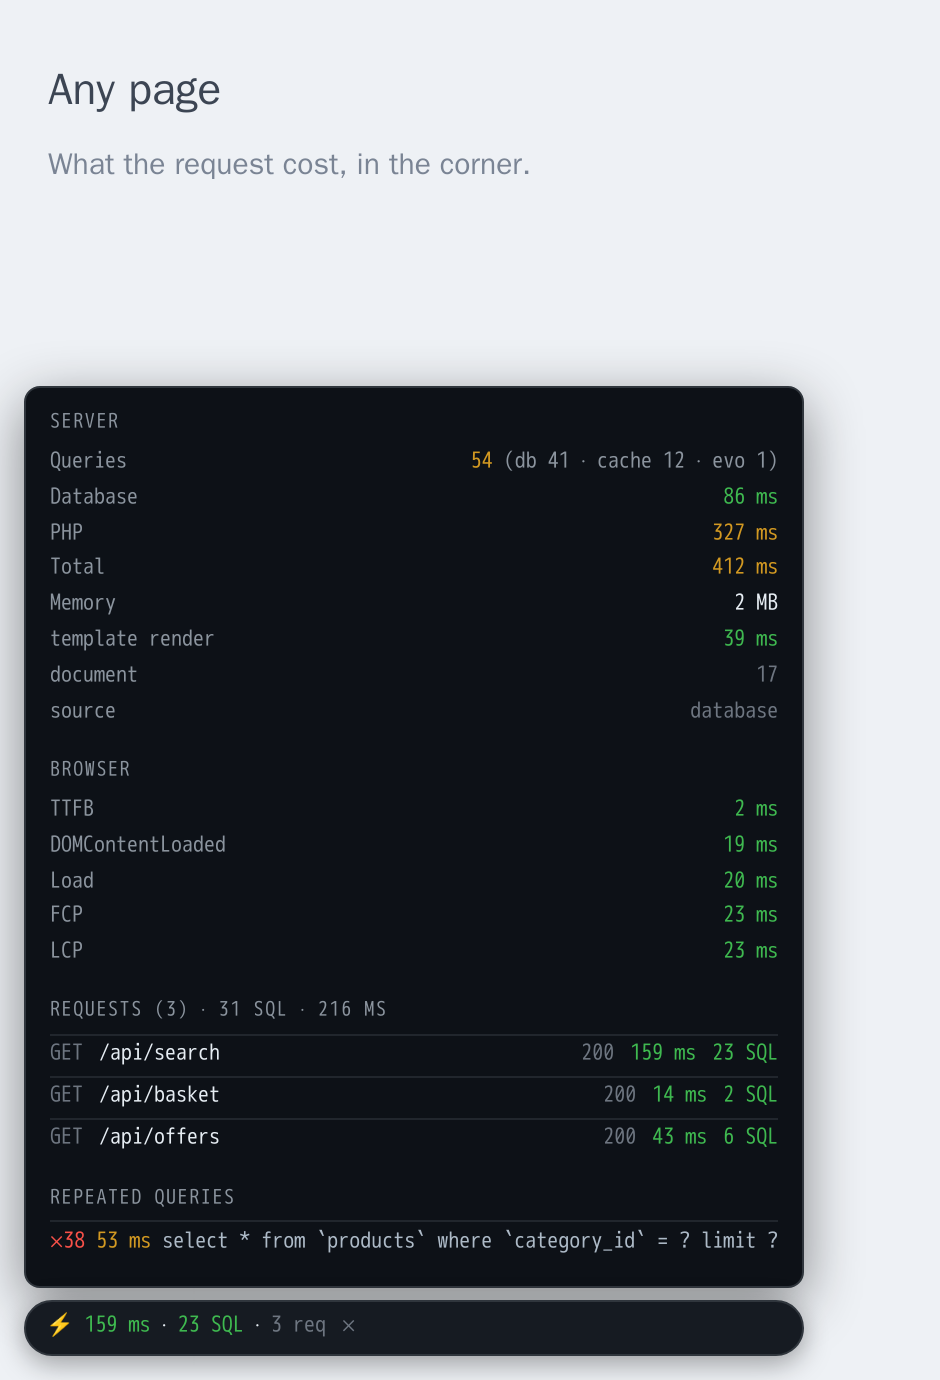Click the lightning bolt icon in the bar
This screenshot has width=940, height=1380.
pyautogui.click(x=60, y=1325)
